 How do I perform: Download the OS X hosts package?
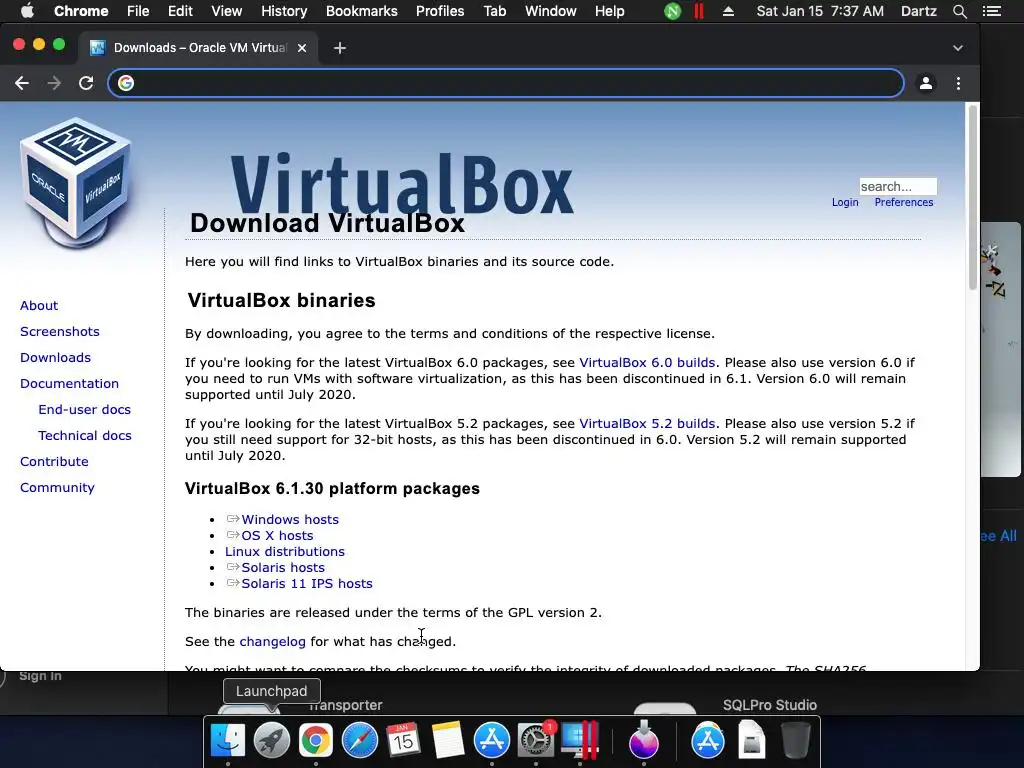click(x=278, y=536)
